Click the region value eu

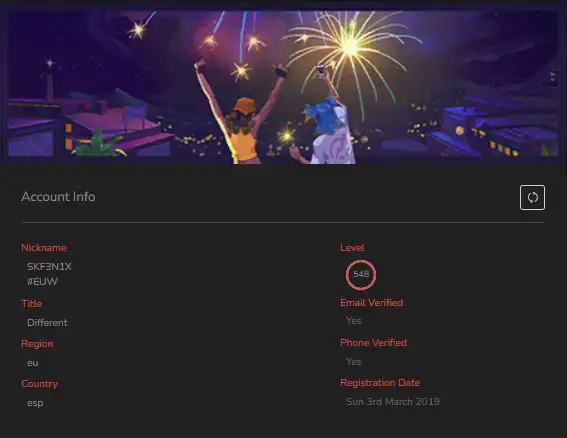[33, 363]
